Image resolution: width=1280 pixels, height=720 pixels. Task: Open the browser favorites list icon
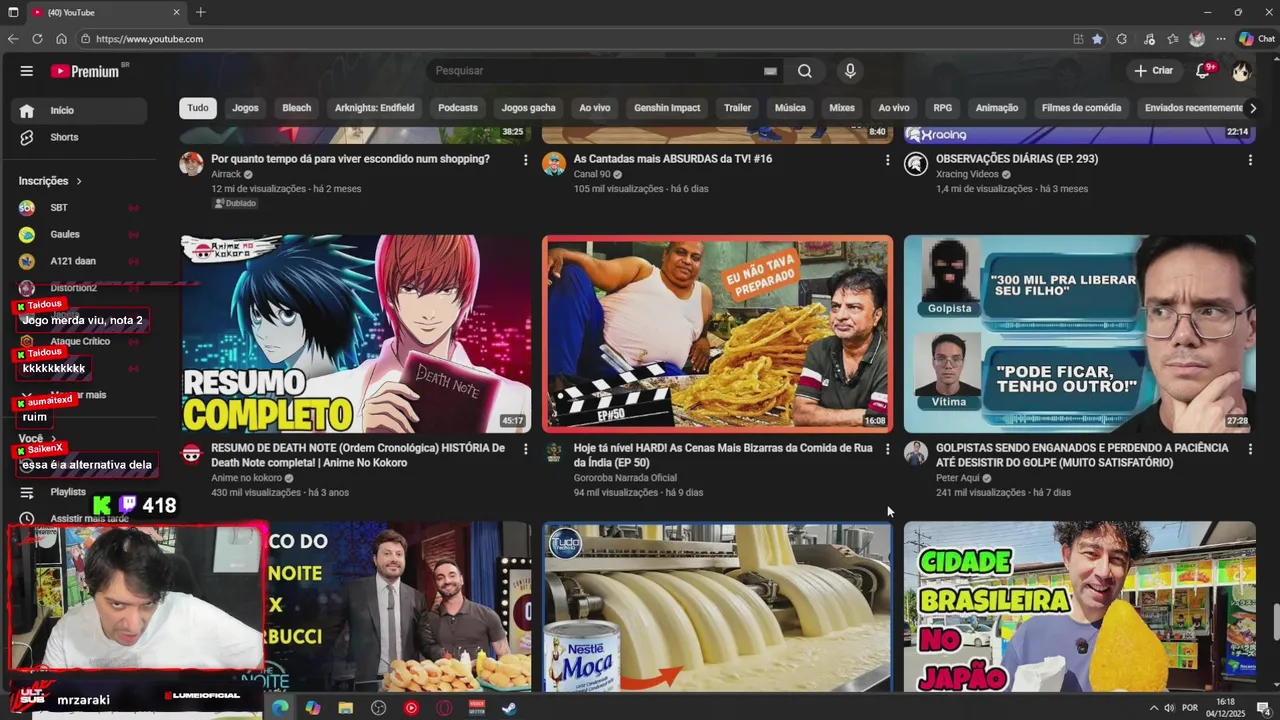click(x=1172, y=39)
